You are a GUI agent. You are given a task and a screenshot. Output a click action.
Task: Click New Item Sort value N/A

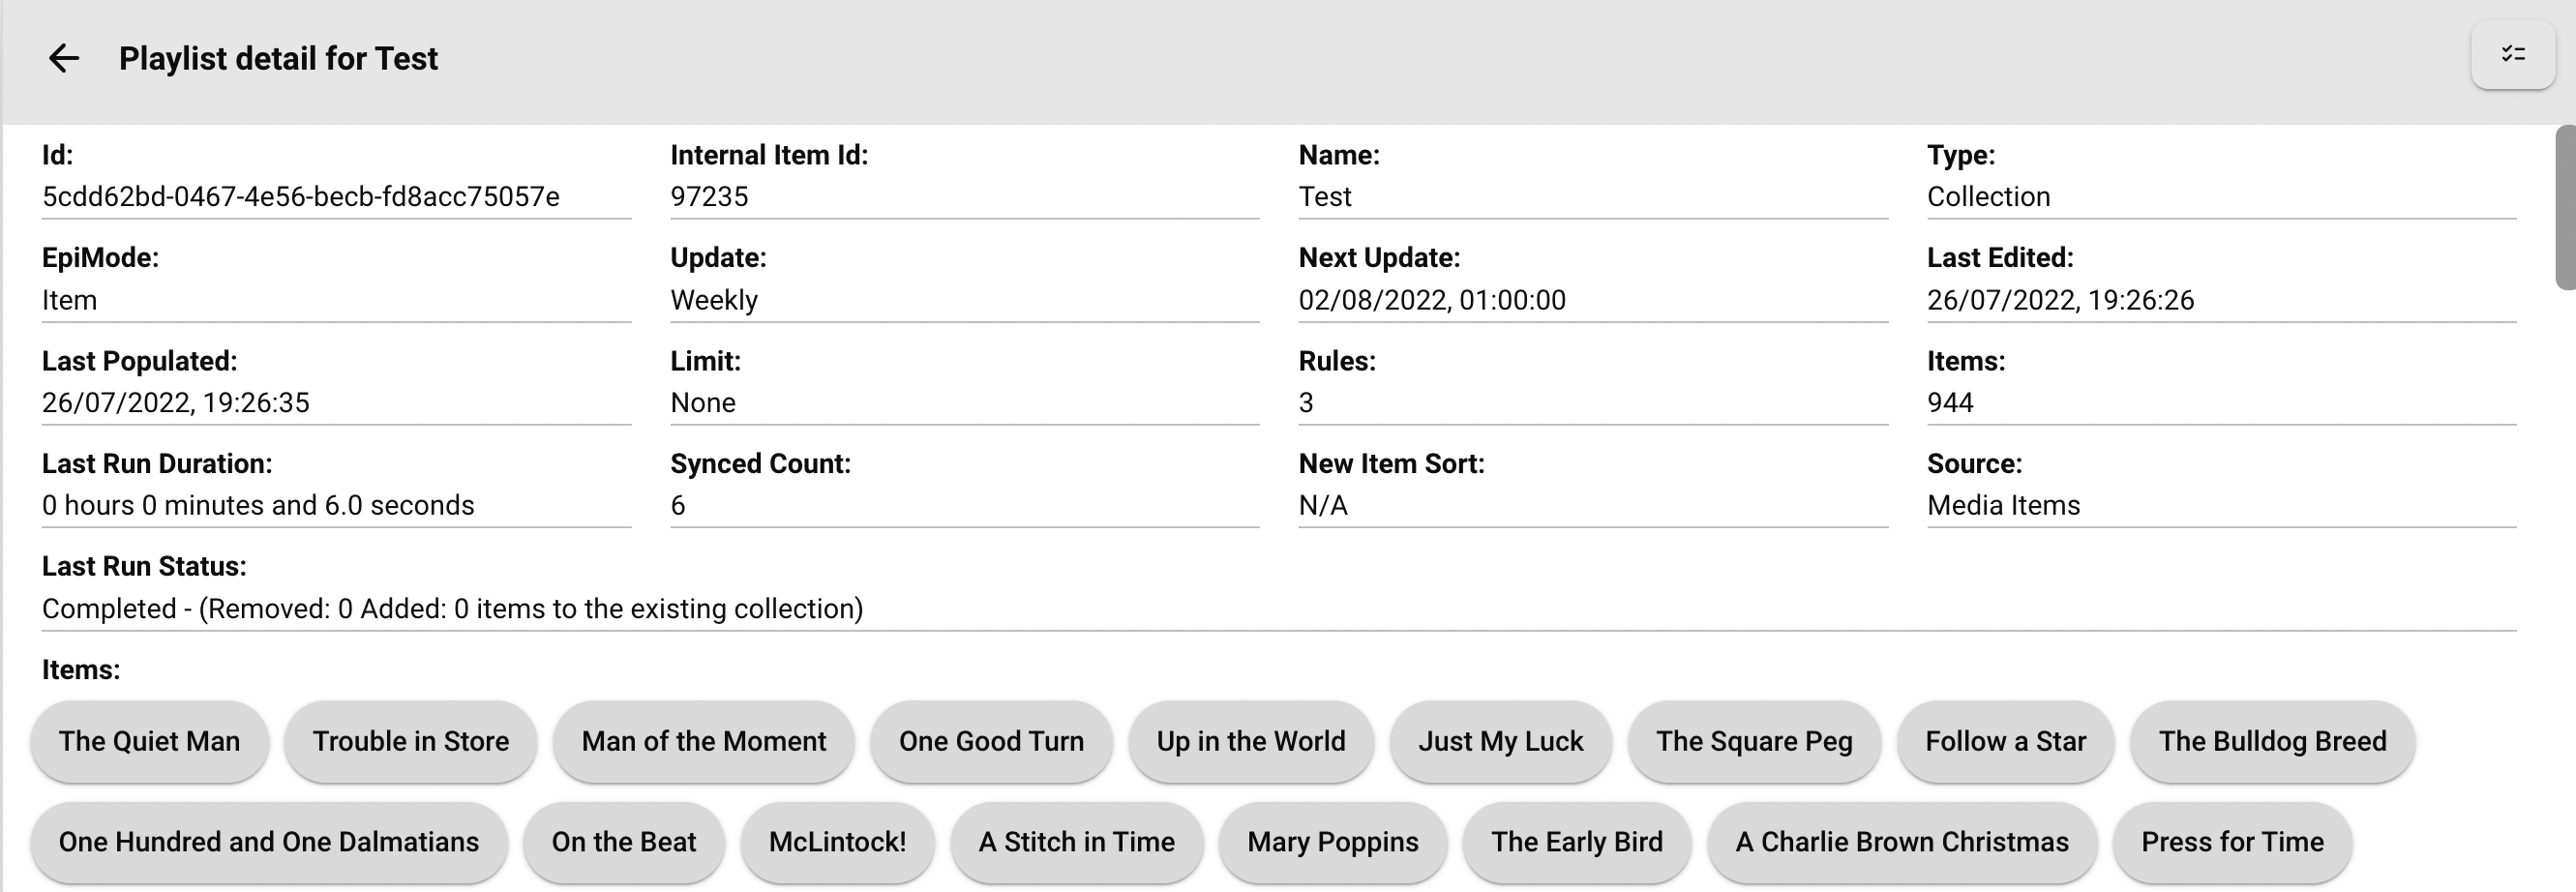tap(1323, 506)
